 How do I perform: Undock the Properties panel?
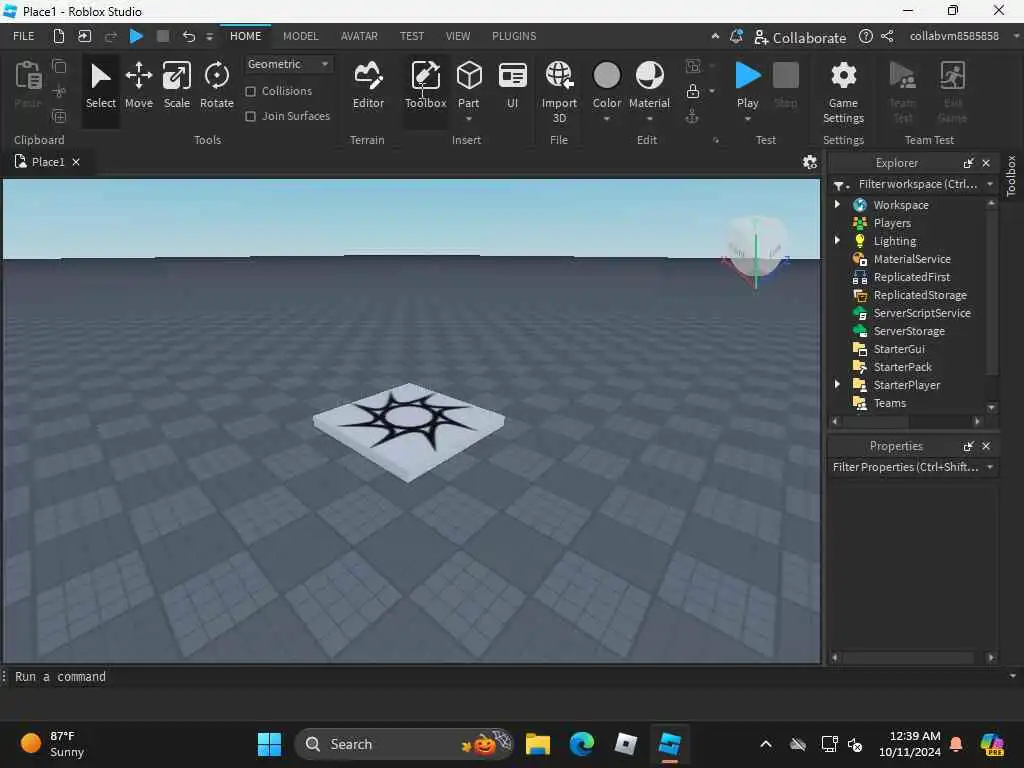[x=968, y=446]
